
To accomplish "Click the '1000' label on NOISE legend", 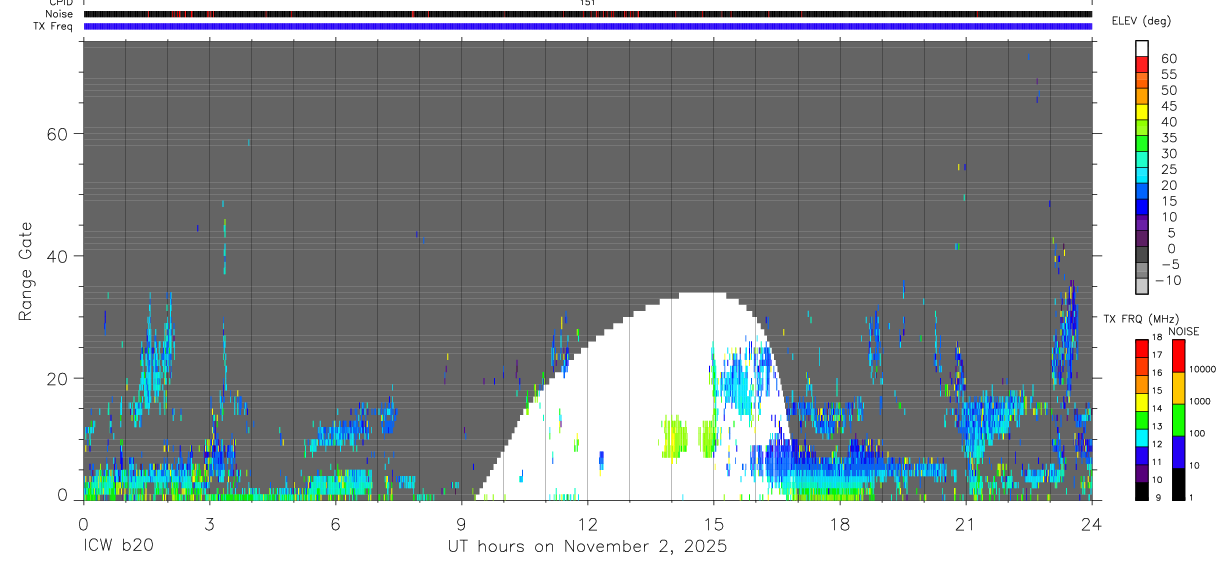I will pyautogui.click(x=1198, y=402).
